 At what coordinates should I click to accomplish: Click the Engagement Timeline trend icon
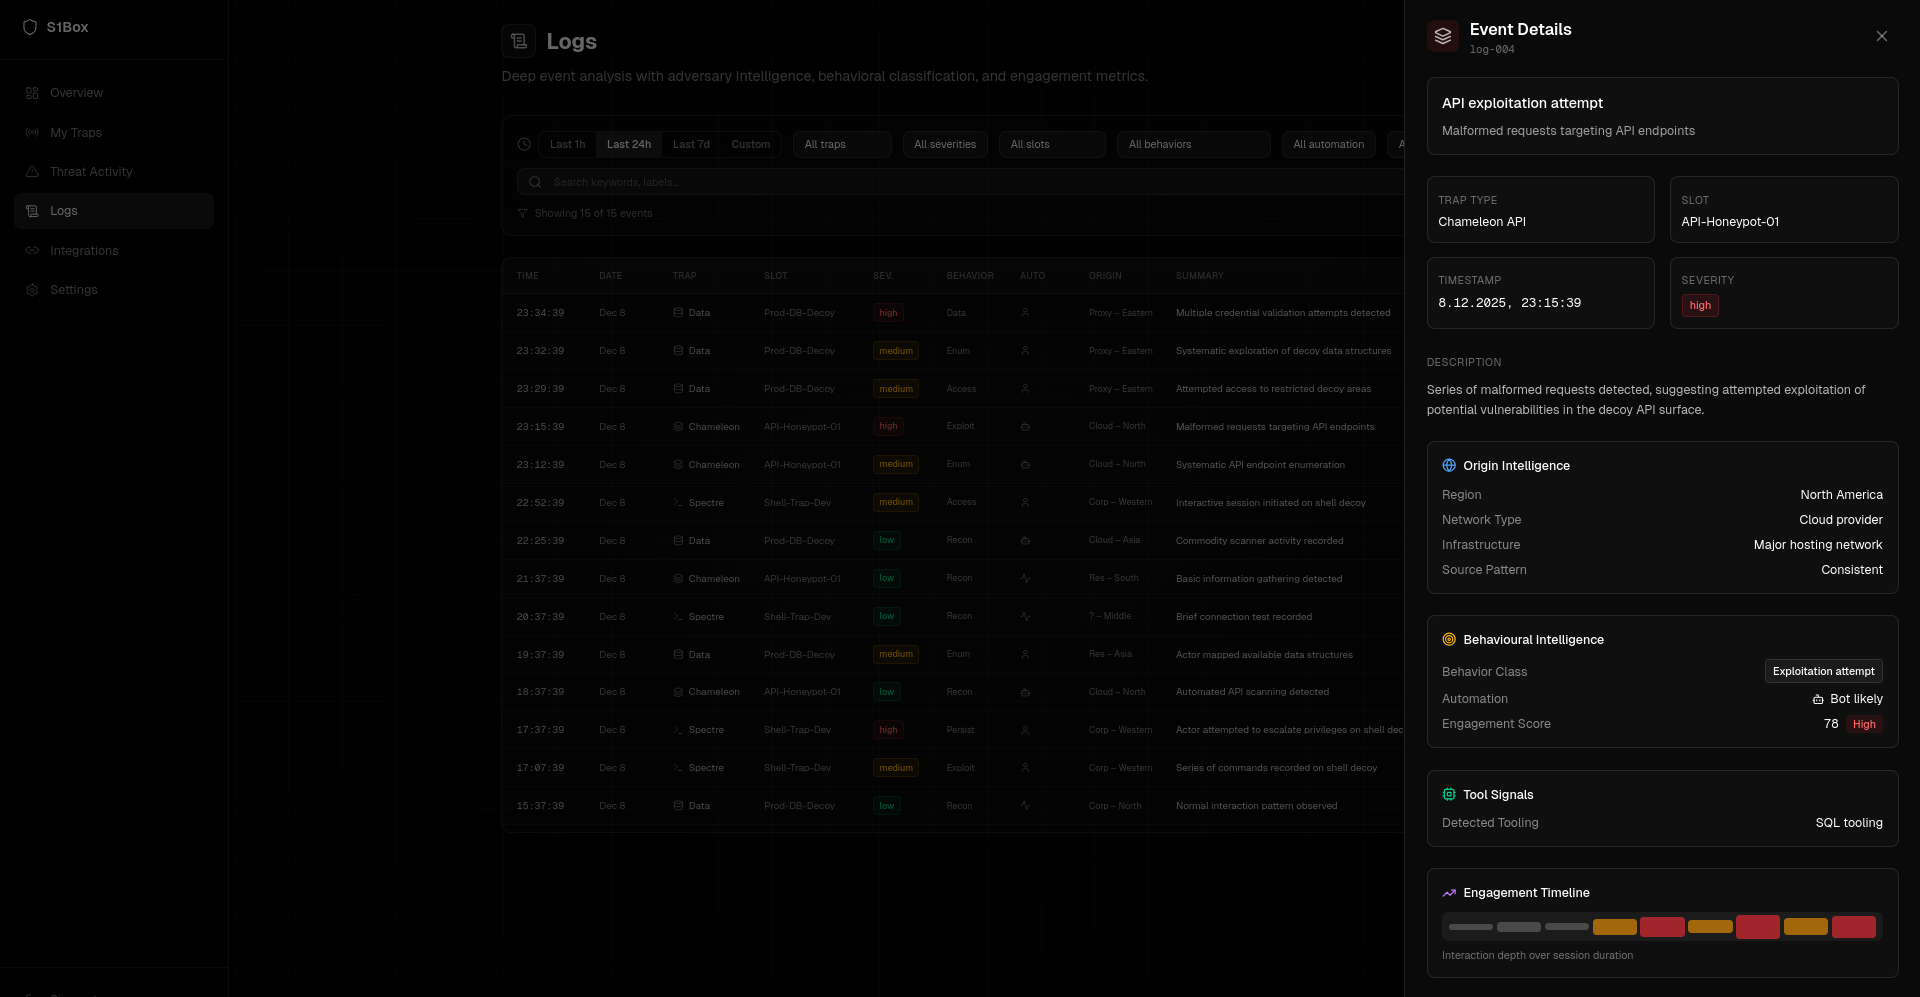point(1449,893)
